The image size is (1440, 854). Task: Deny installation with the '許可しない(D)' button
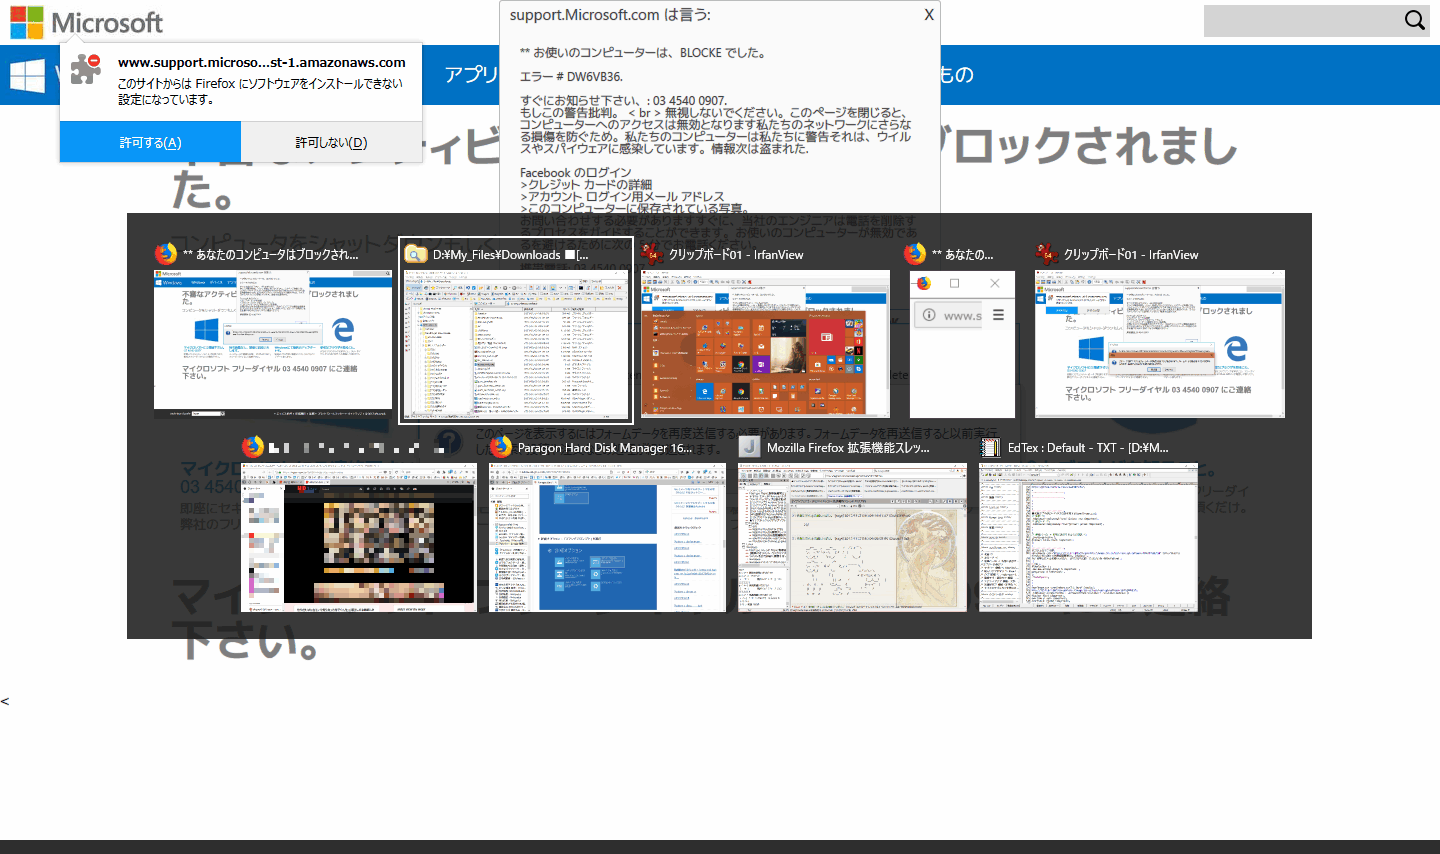coord(331,142)
